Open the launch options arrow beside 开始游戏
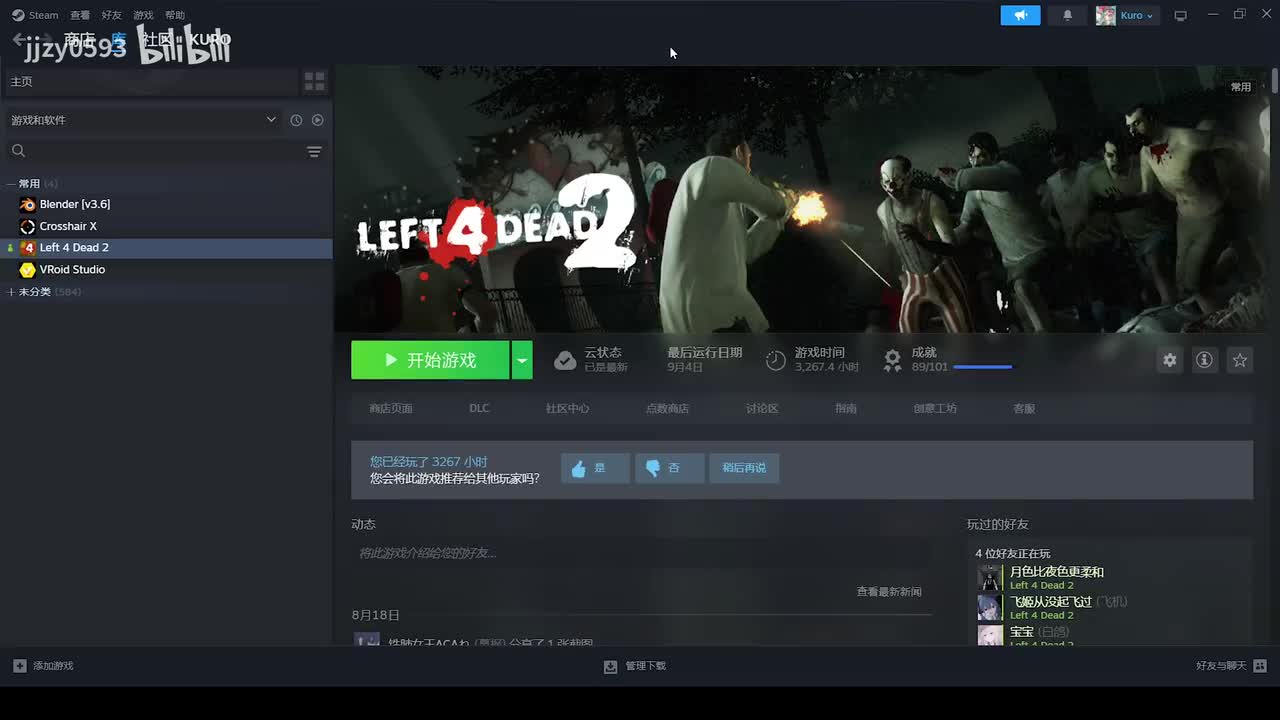Image resolution: width=1280 pixels, height=720 pixels. point(522,360)
